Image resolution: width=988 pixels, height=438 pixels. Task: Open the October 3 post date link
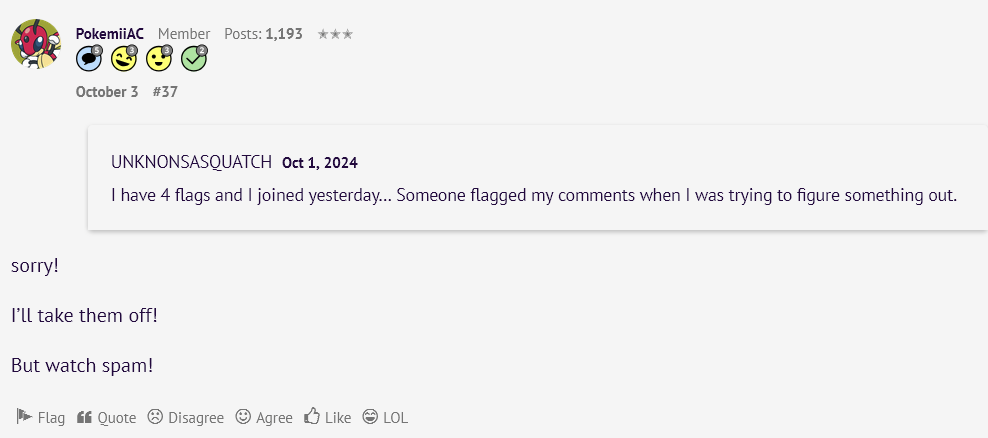(x=107, y=92)
